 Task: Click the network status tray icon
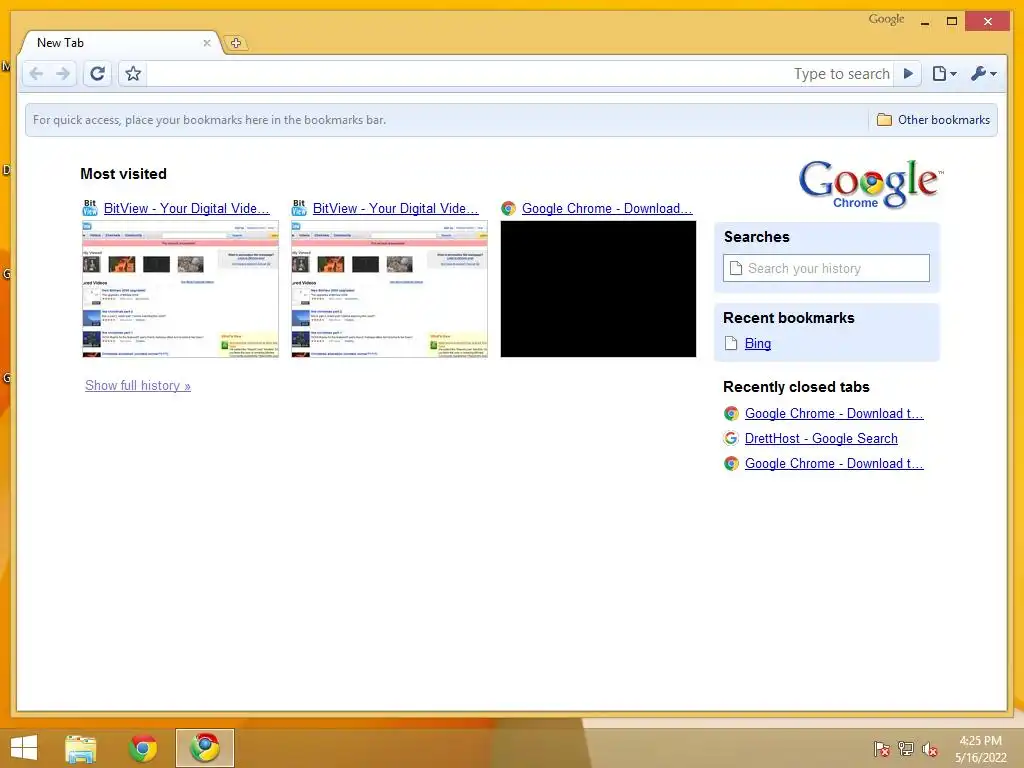click(x=905, y=749)
